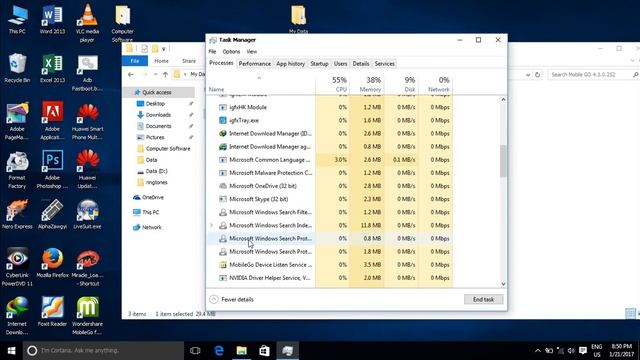Switch to the Users tab

pyautogui.click(x=340, y=64)
